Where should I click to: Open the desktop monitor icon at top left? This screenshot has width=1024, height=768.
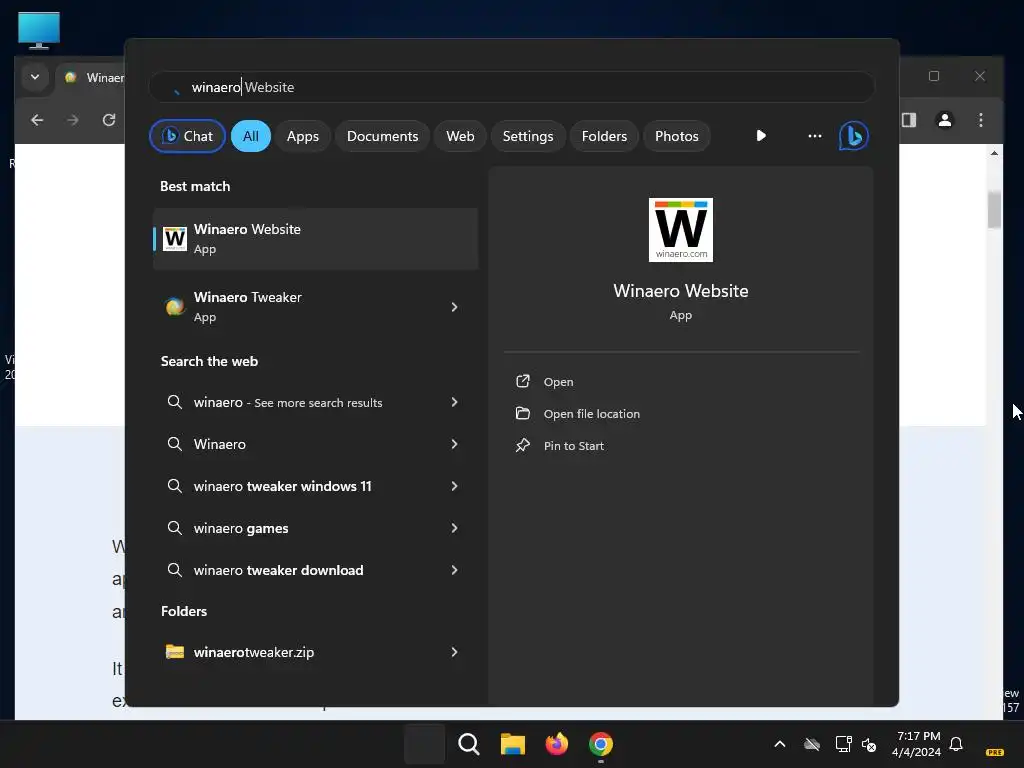click(x=39, y=30)
